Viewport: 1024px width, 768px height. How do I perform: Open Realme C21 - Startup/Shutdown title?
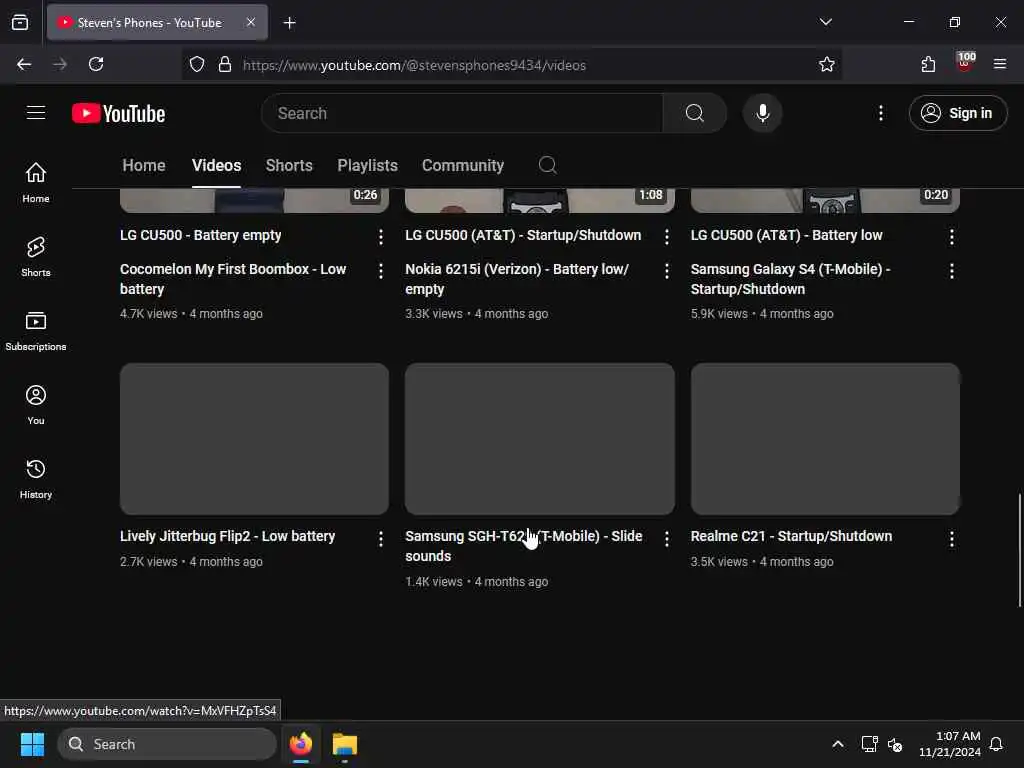click(791, 536)
